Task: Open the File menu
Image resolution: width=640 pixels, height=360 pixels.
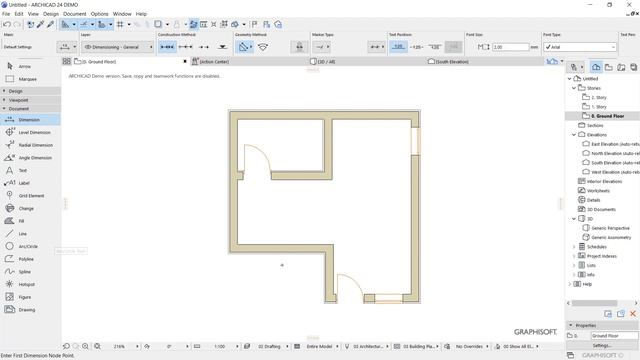Action: click(6, 14)
